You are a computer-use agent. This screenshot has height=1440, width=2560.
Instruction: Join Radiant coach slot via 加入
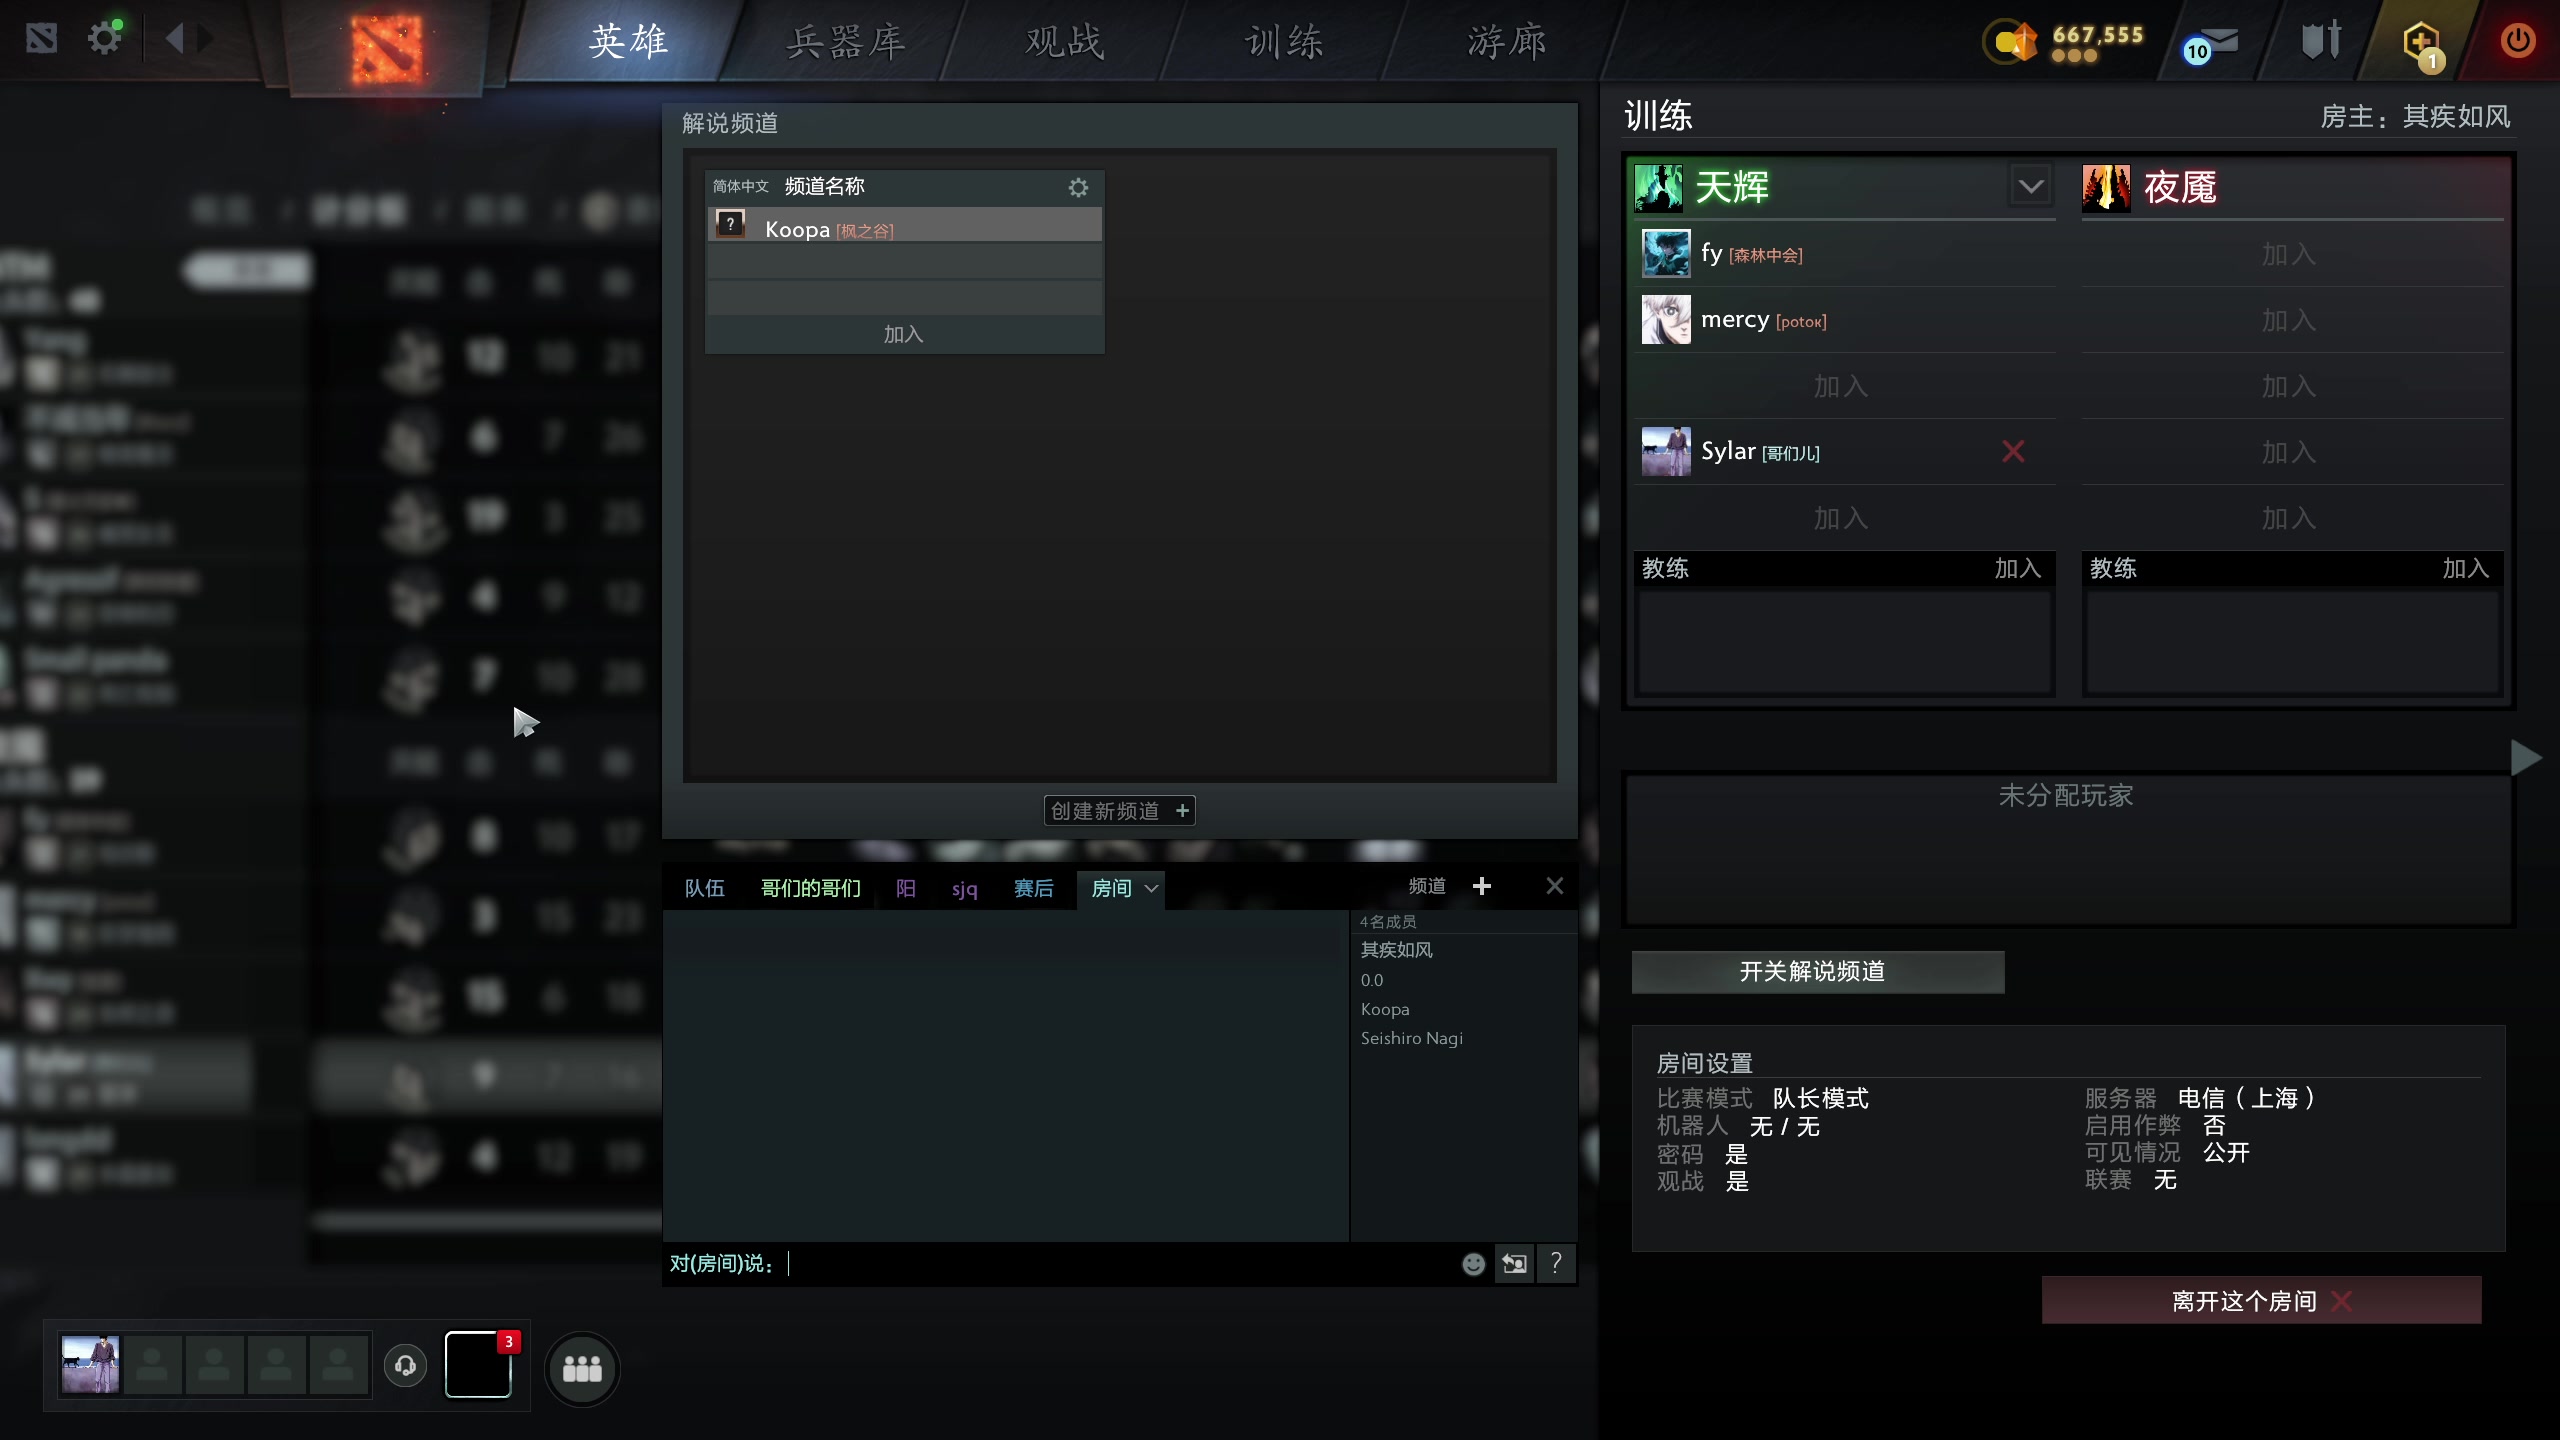click(x=2018, y=568)
